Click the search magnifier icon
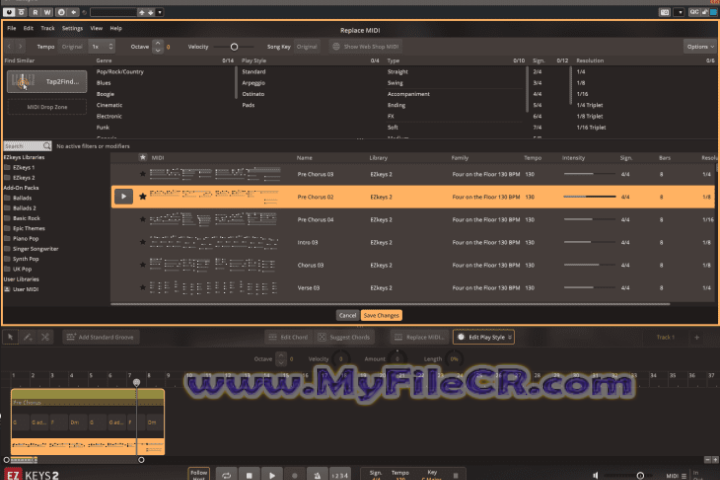The height and width of the screenshot is (480, 720). coord(46,146)
